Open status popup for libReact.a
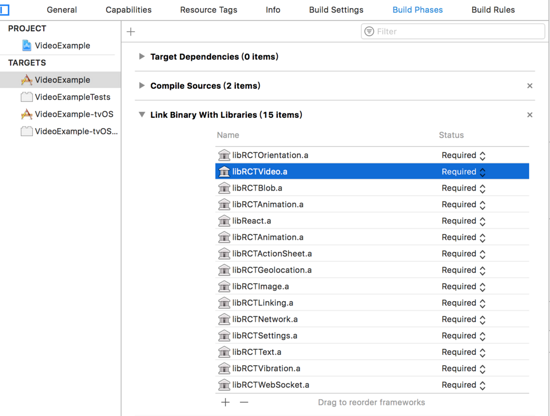 463,221
